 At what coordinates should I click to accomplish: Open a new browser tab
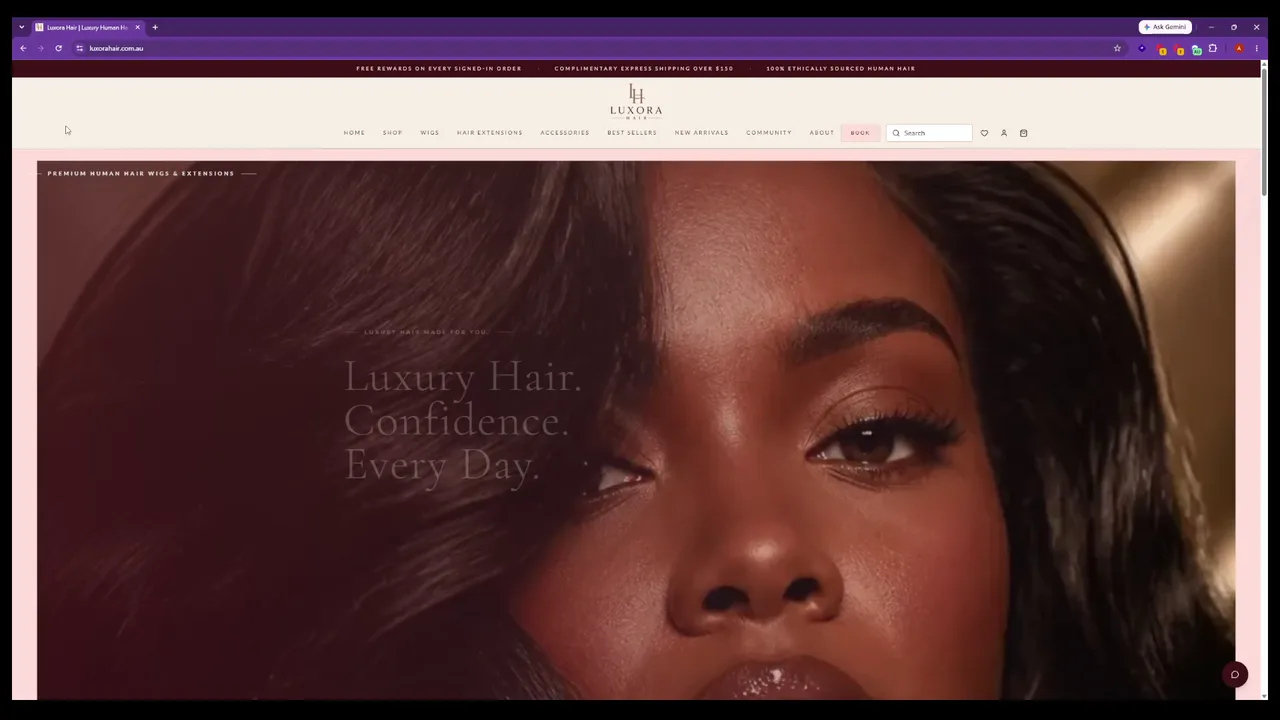click(155, 27)
